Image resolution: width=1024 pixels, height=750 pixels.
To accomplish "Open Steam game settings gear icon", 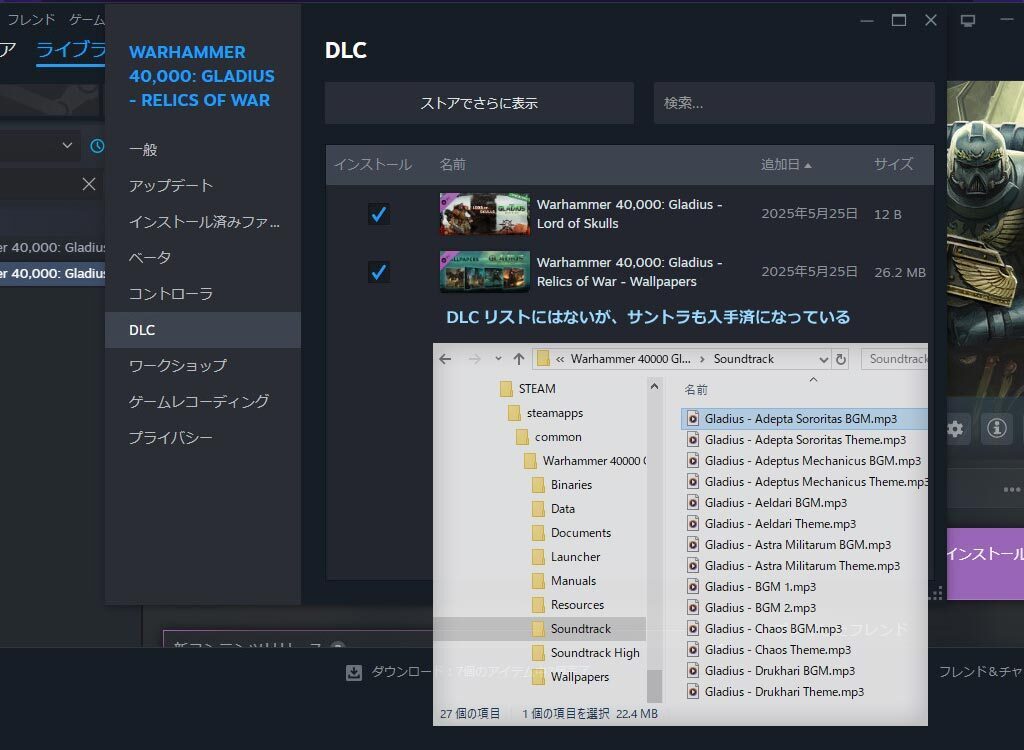I will [x=955, y=429].
